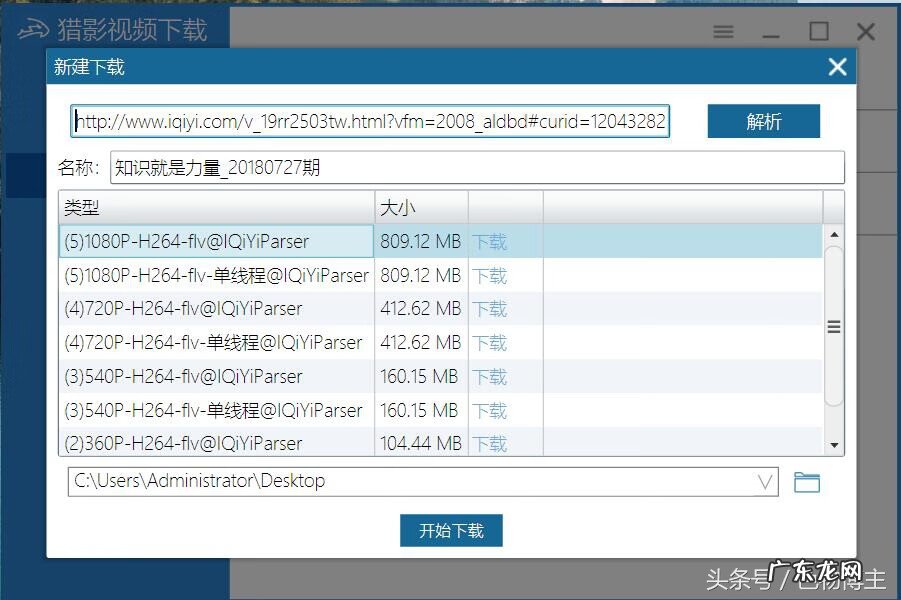Click the 名称 name input field
901x600 pixels.
pos(450,167)
